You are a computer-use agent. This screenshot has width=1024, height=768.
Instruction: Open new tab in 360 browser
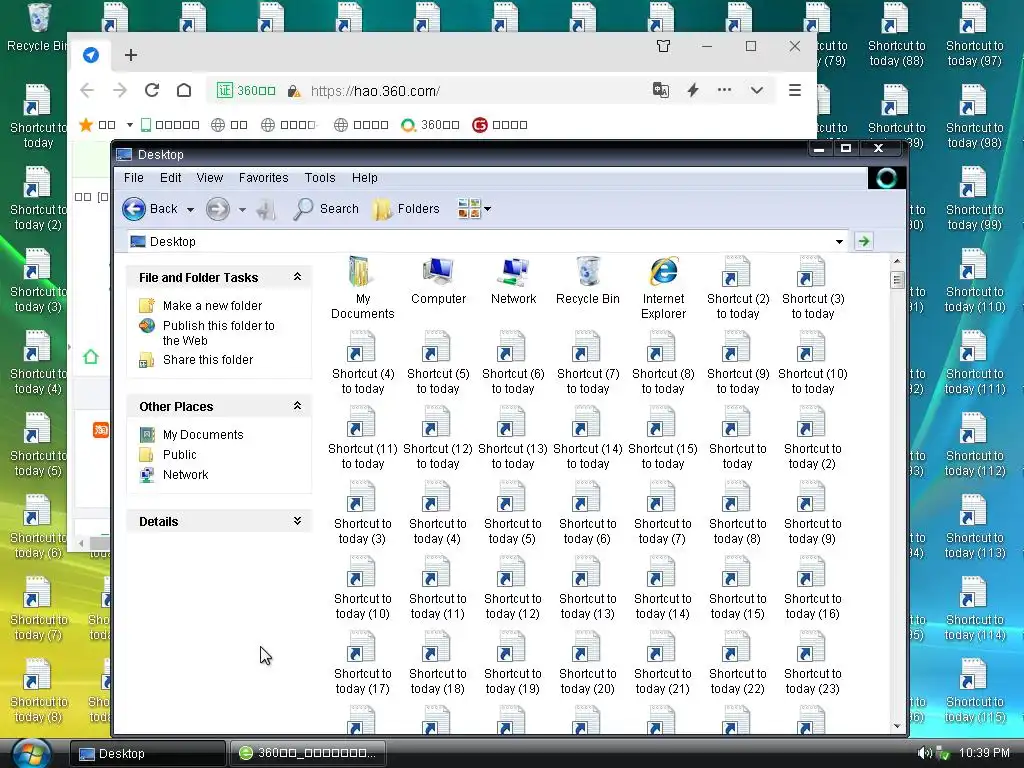(x=131, y=55)
